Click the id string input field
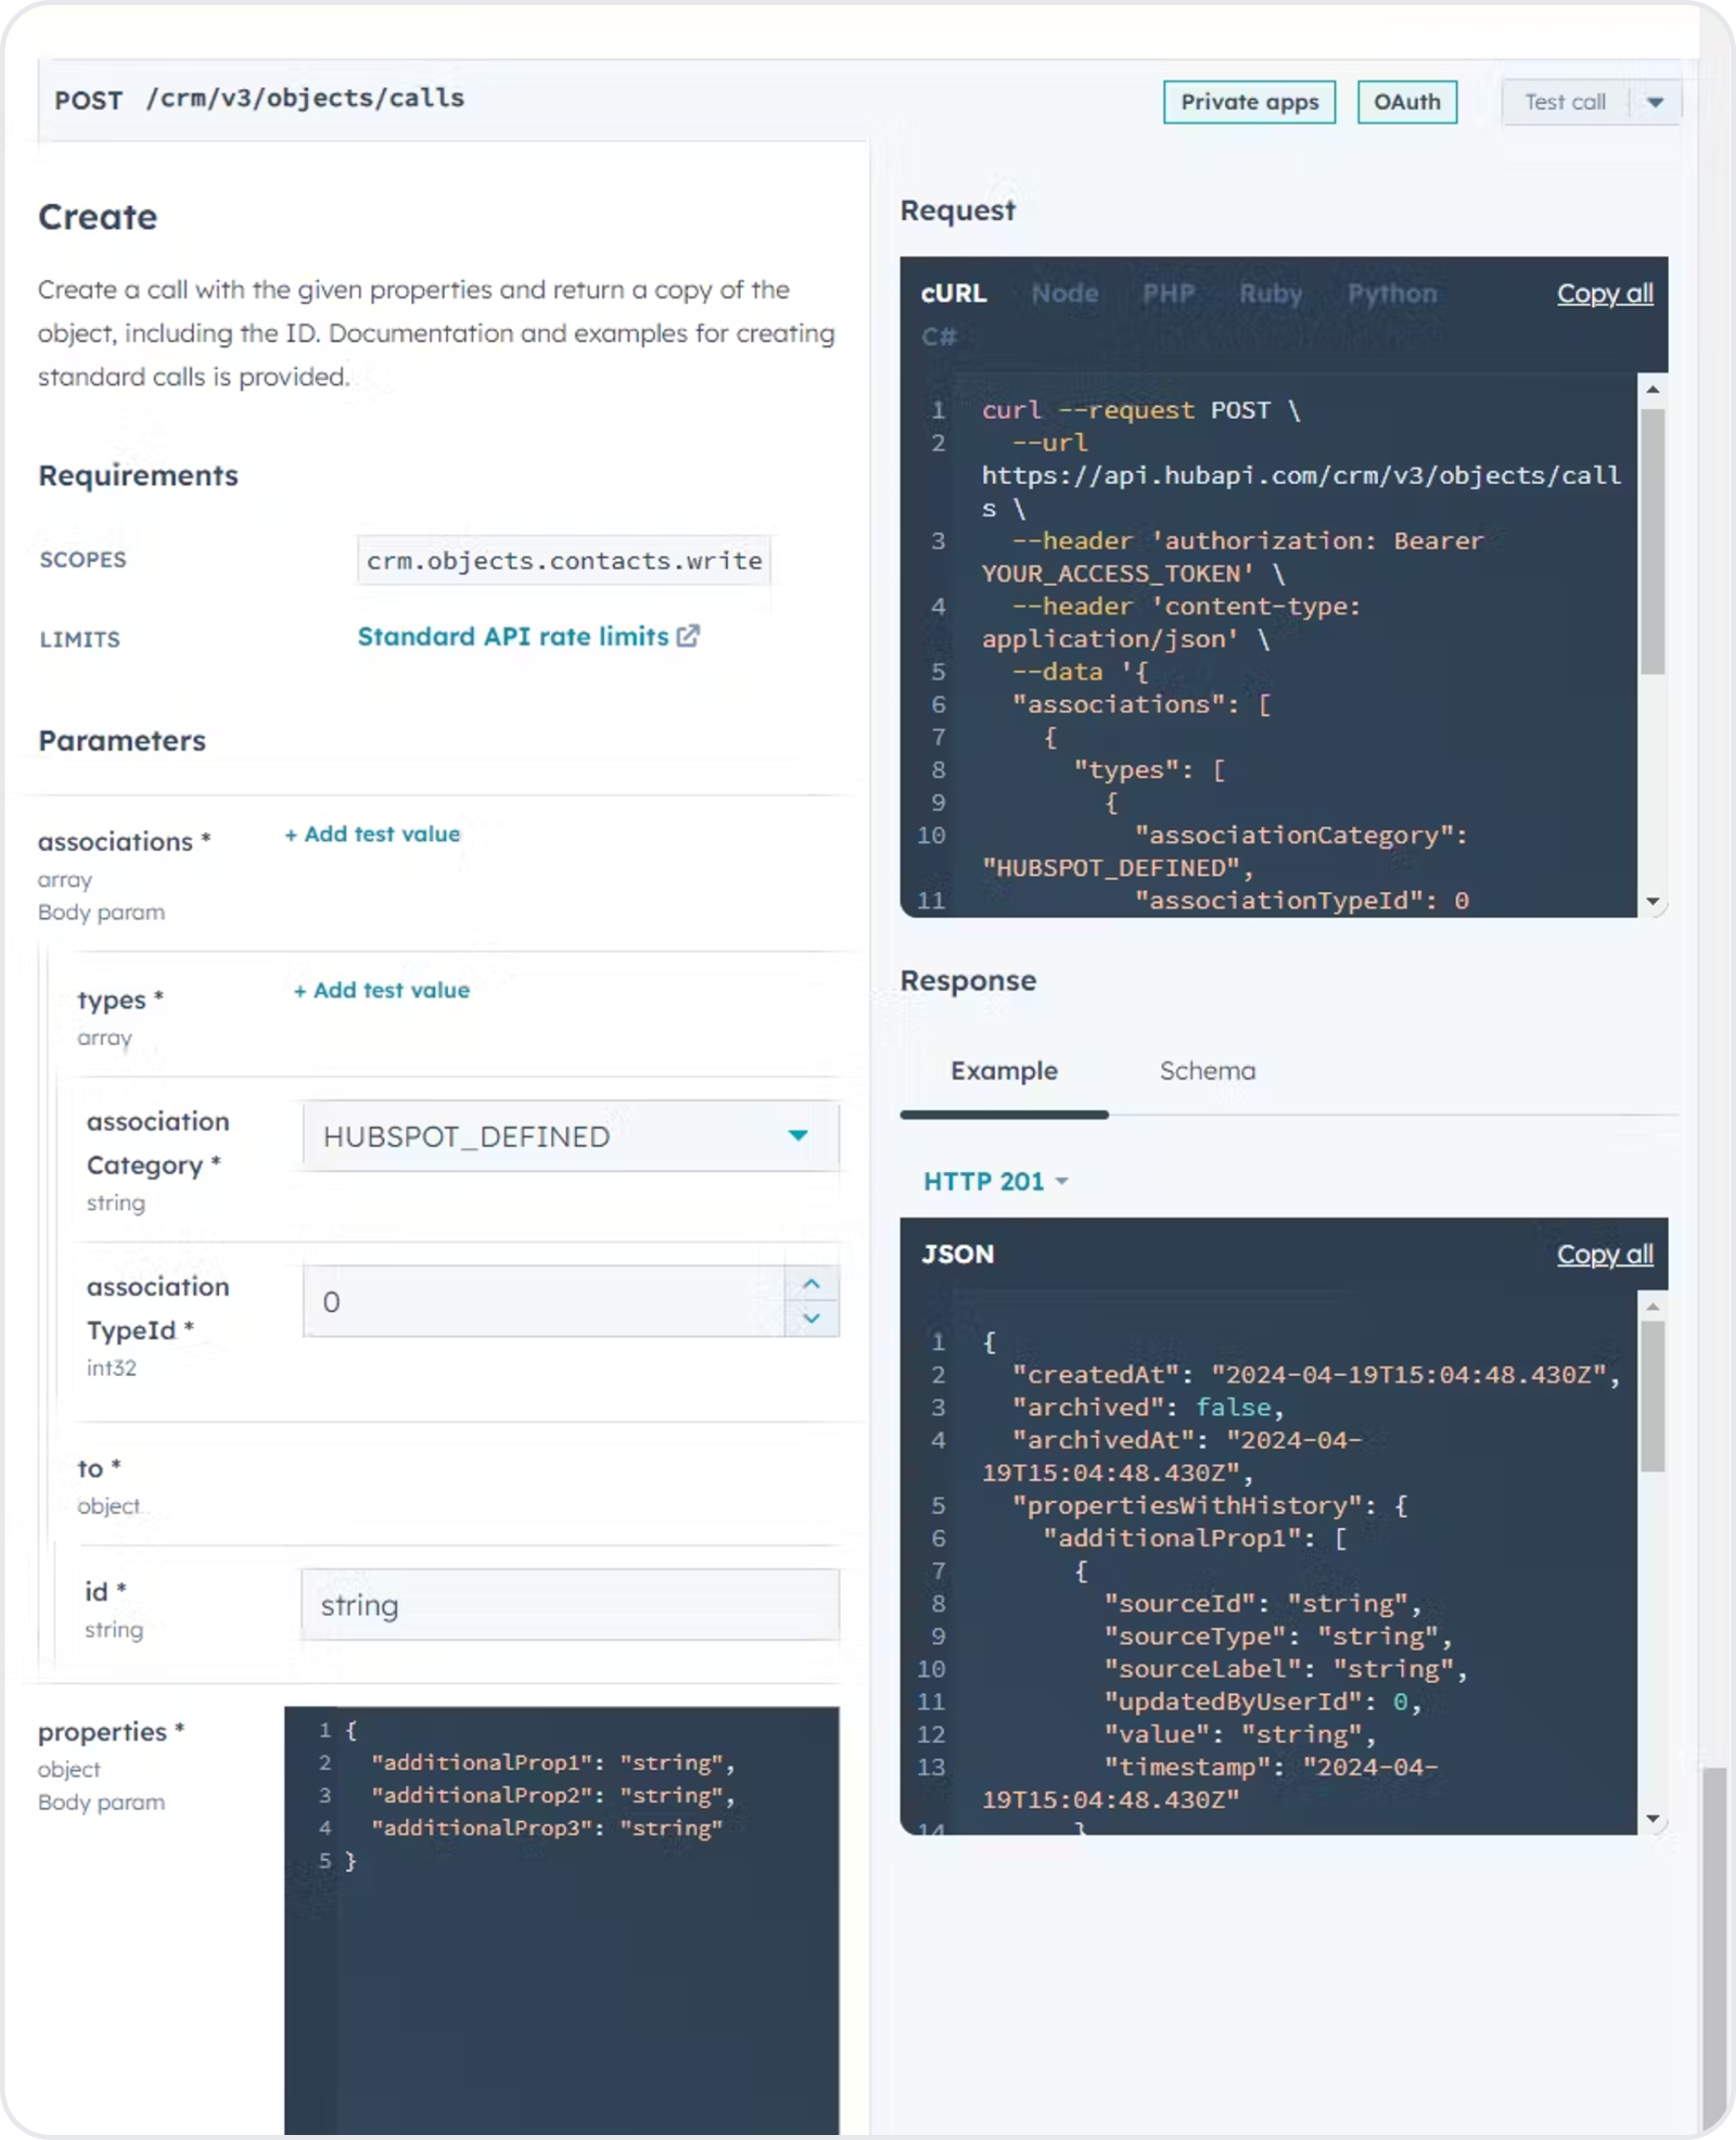This screenshot has width=1736, height=2140. (570, 1605)
